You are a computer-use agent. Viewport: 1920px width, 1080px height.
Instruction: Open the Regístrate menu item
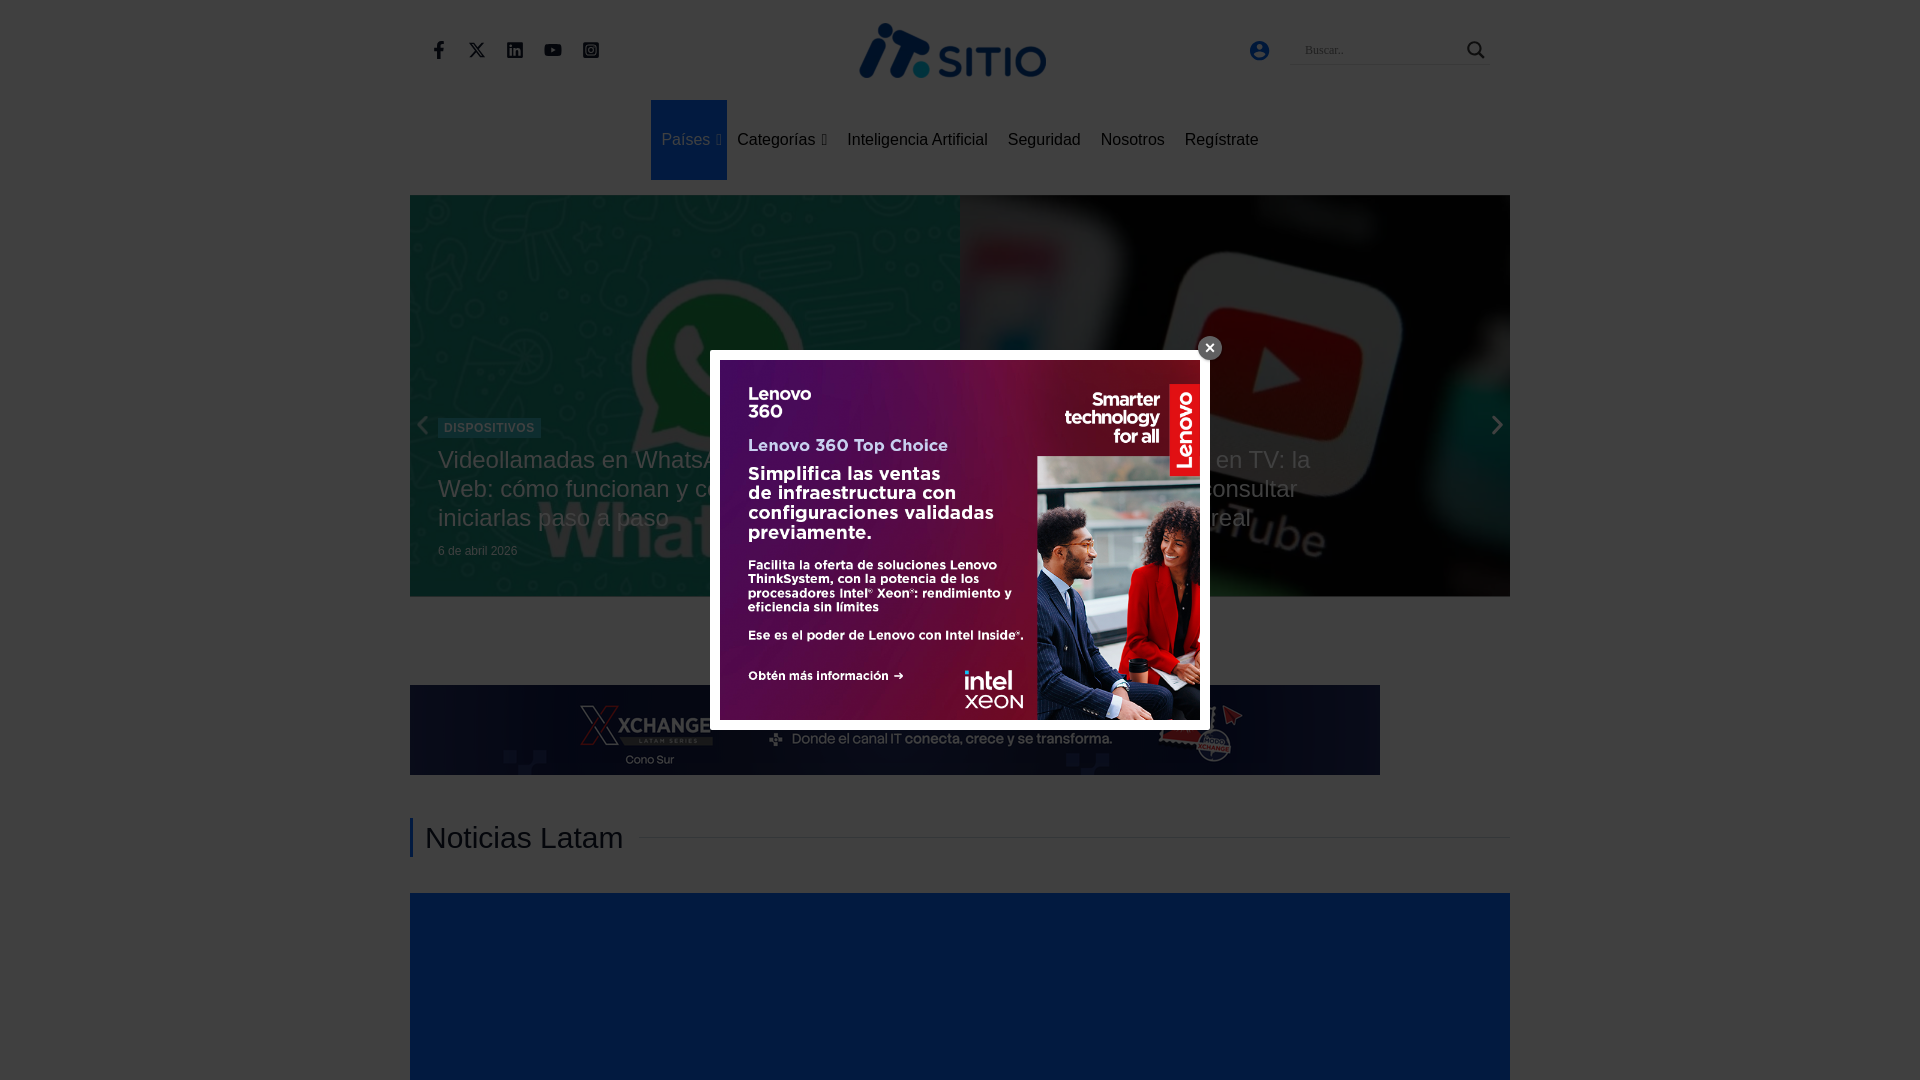[x=1221, y=140]
